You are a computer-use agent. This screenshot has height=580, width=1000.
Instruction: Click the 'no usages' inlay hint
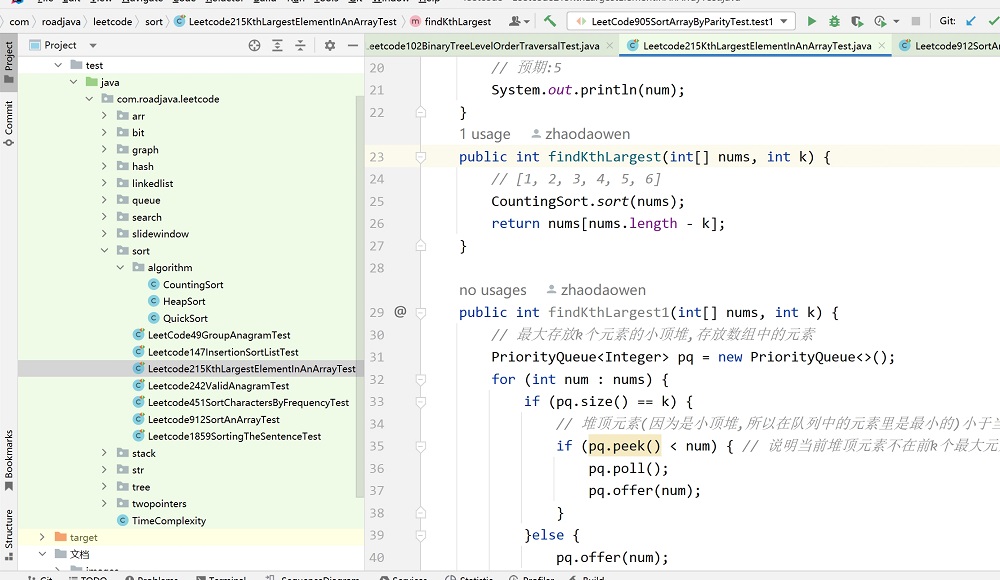click(492, 290)
